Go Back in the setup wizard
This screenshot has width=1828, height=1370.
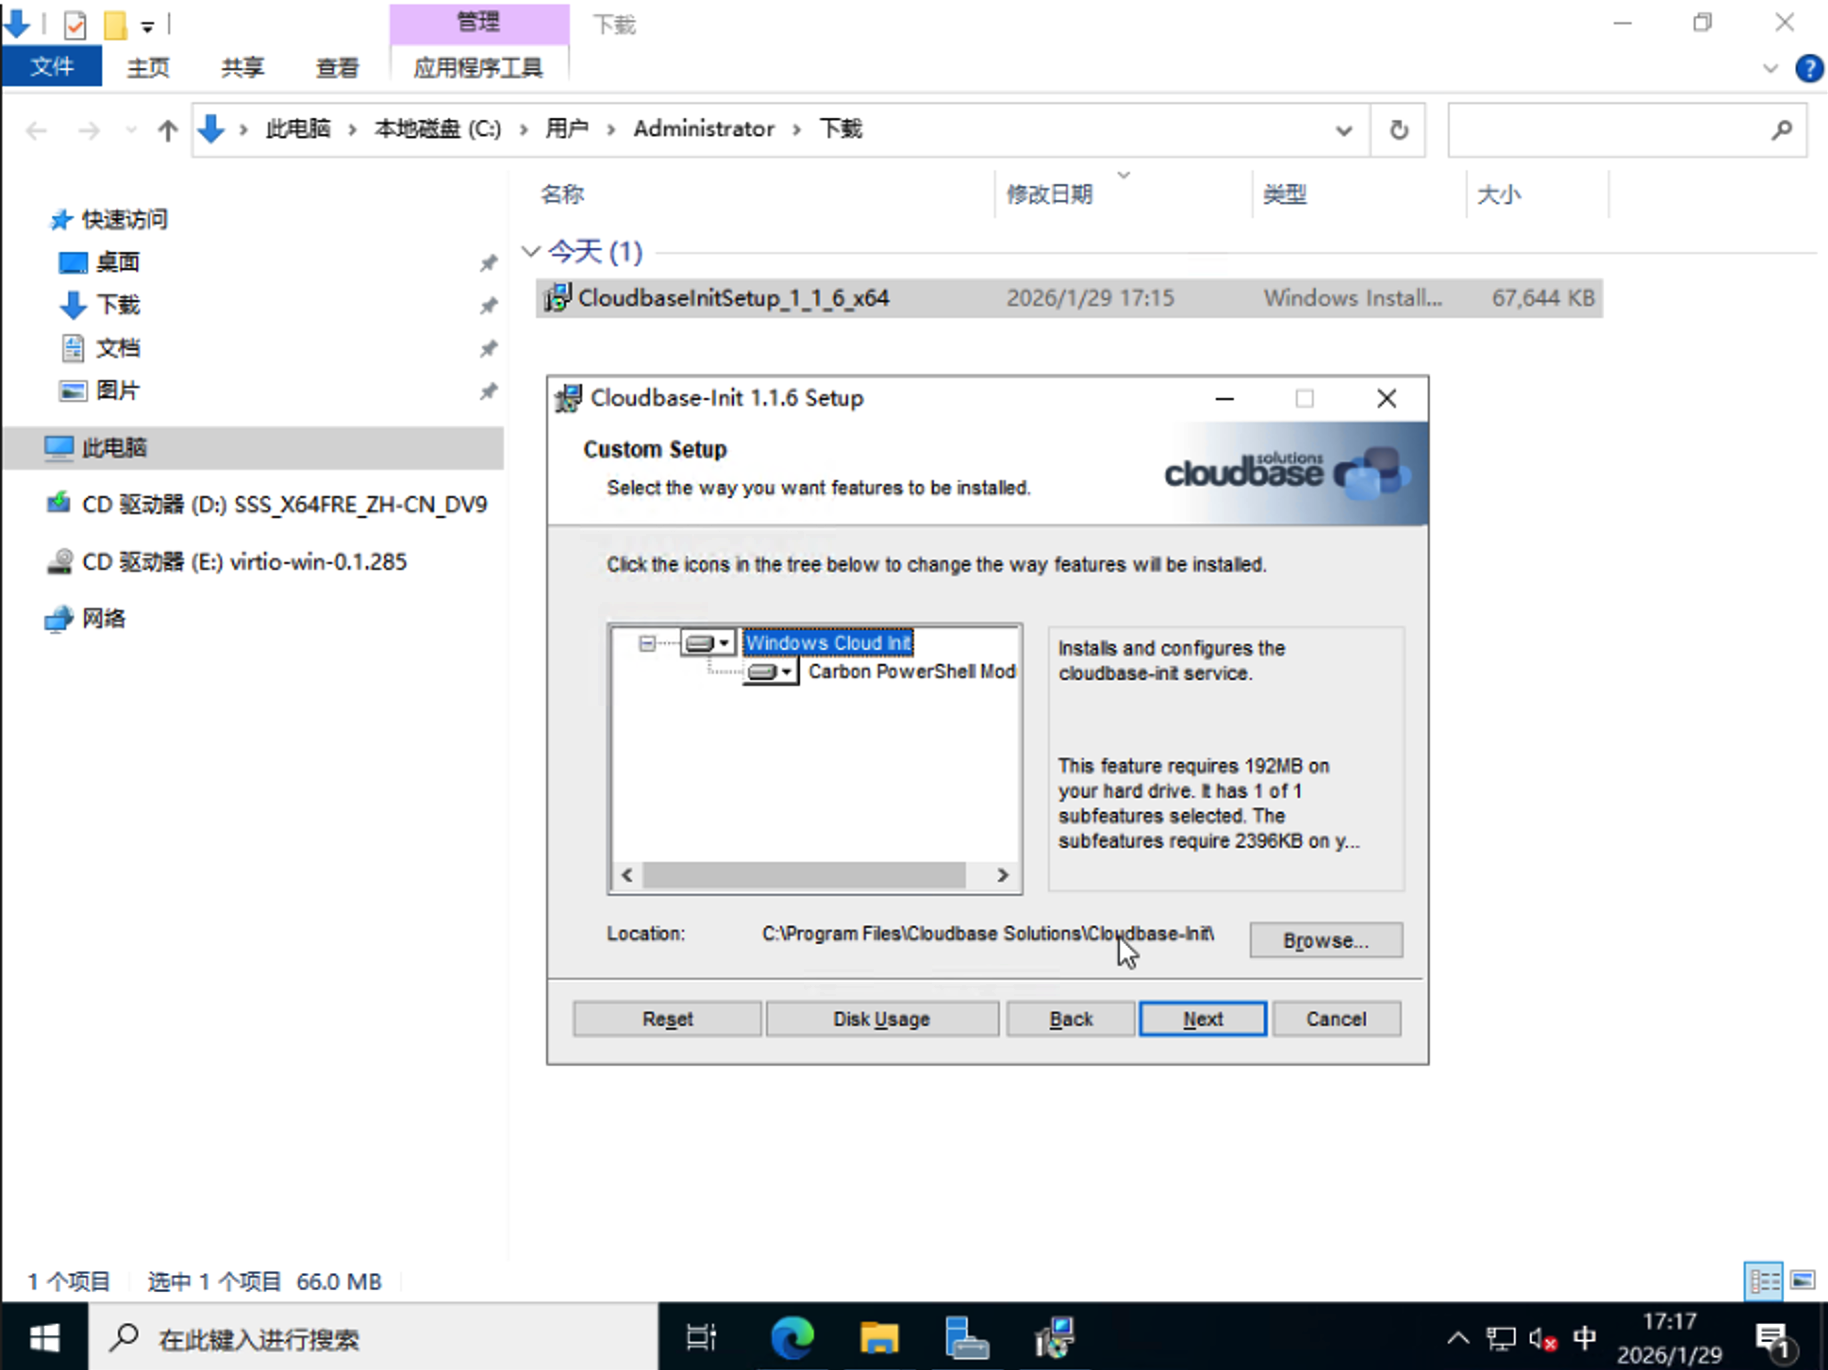(x=1071, y=1019)
